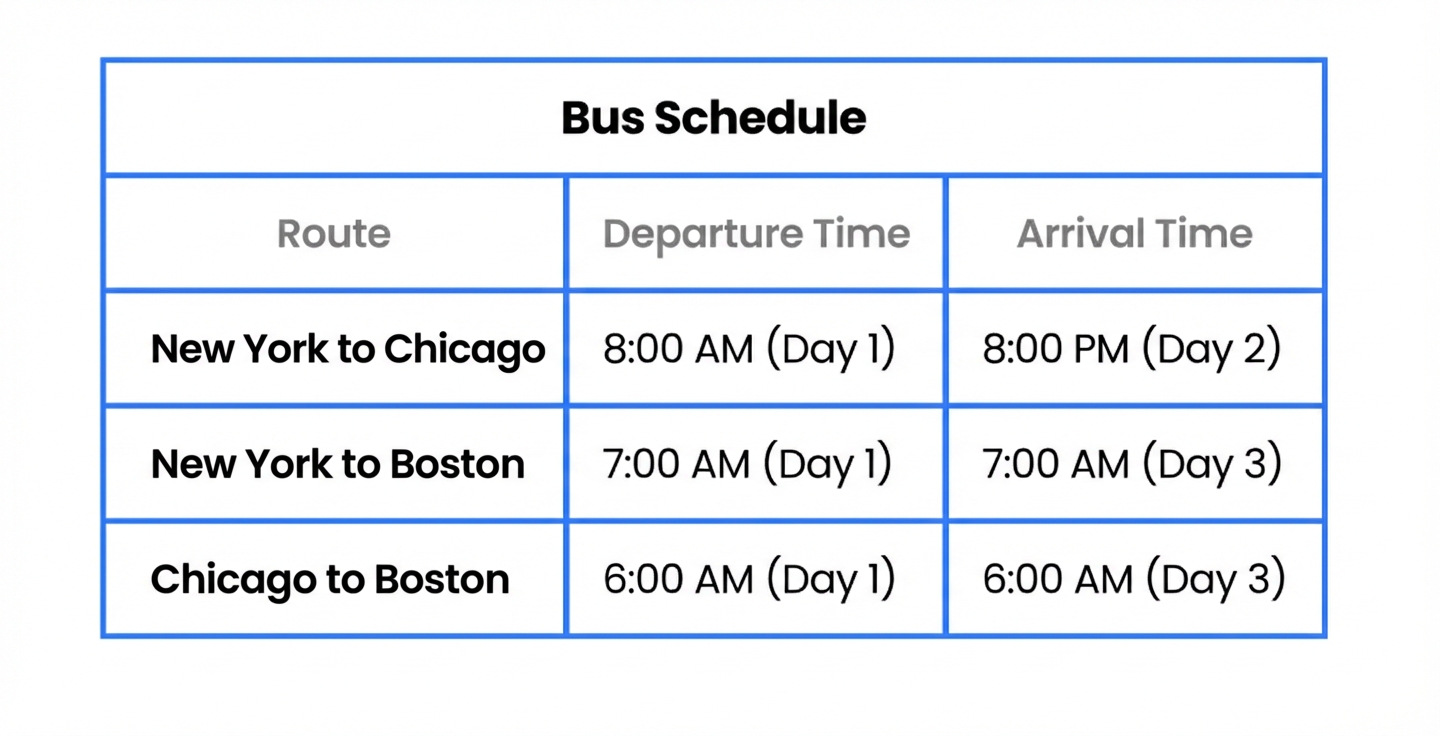This screenshot has height=736, width=1440.
Task: Click the "New York to Boston" route cell
Action: [338, 464]
